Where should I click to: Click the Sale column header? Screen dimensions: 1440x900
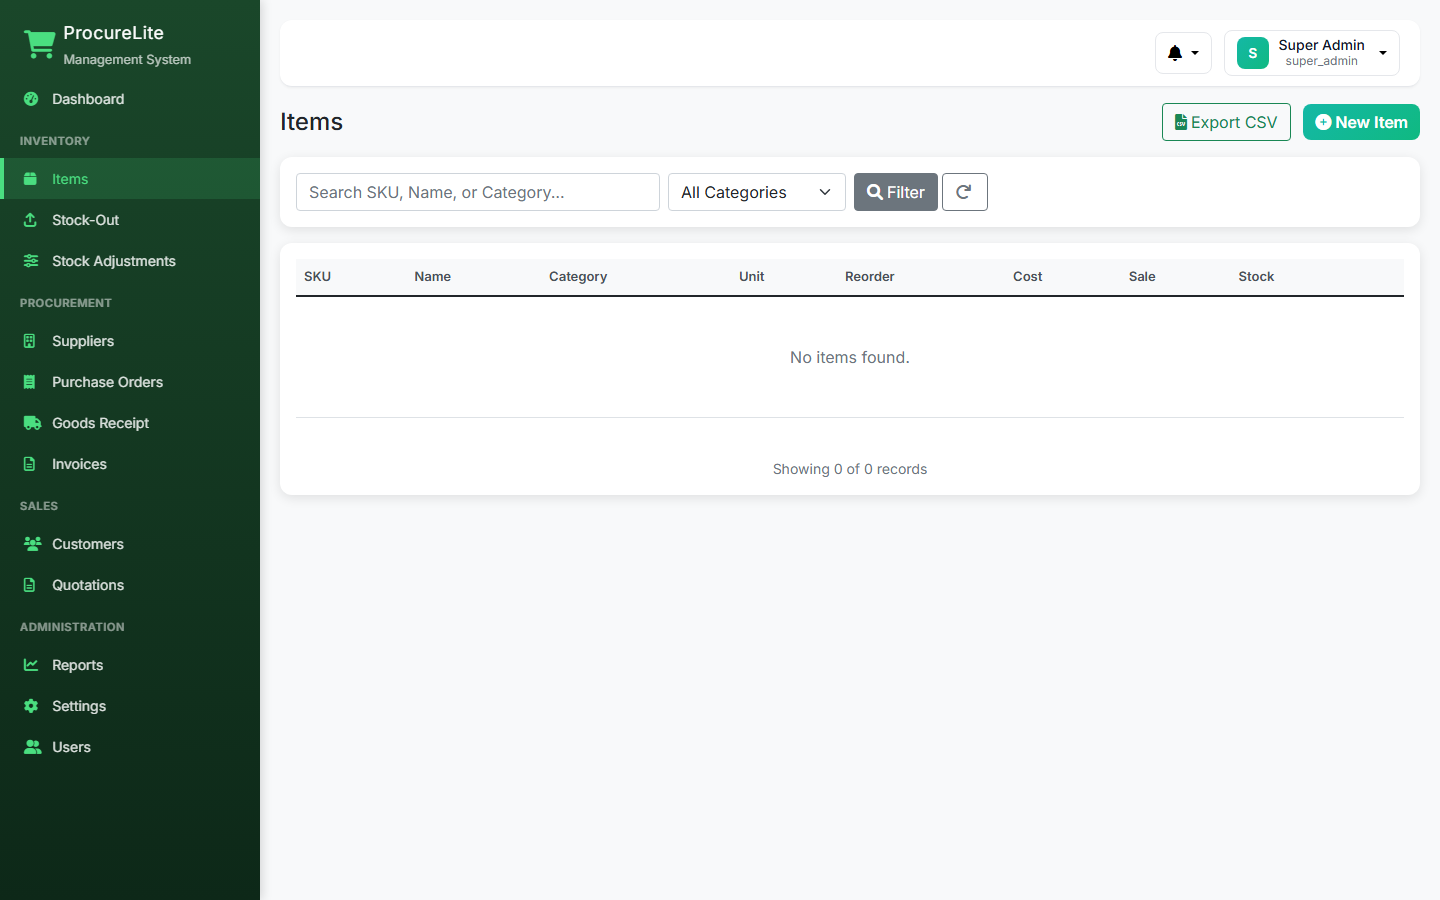(x=1142, y=277)
